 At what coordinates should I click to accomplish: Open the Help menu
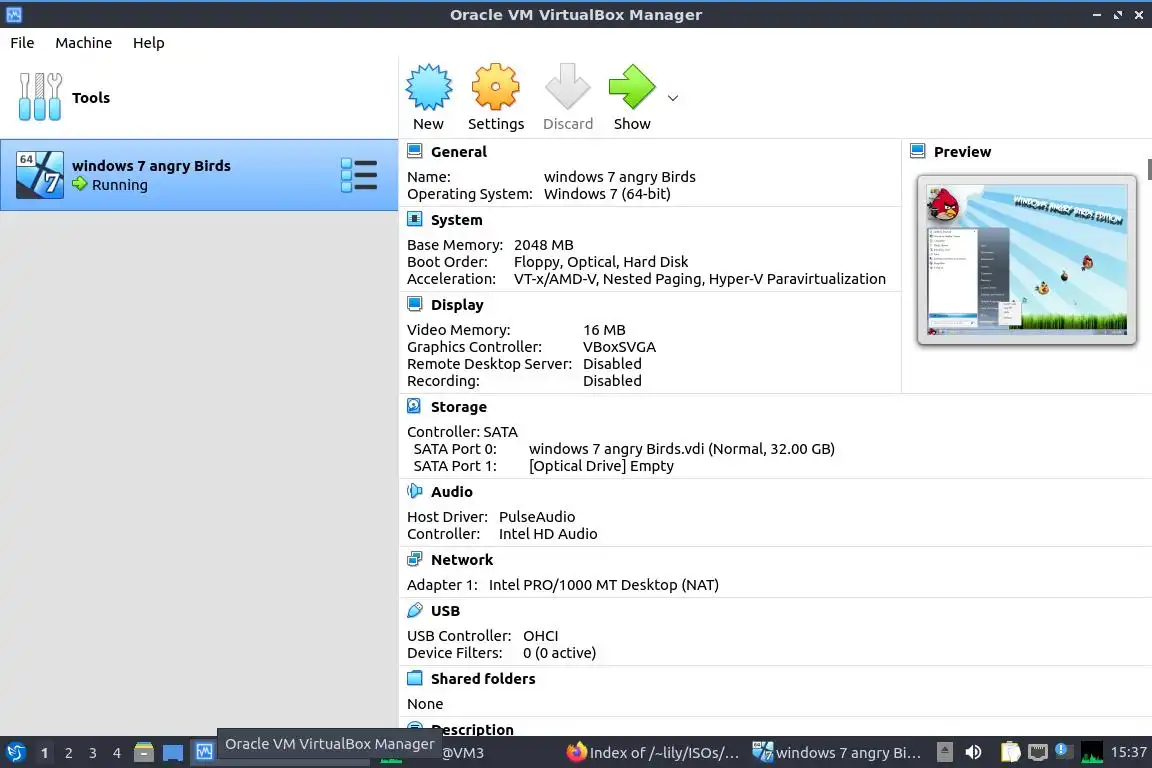coord(148,43)
